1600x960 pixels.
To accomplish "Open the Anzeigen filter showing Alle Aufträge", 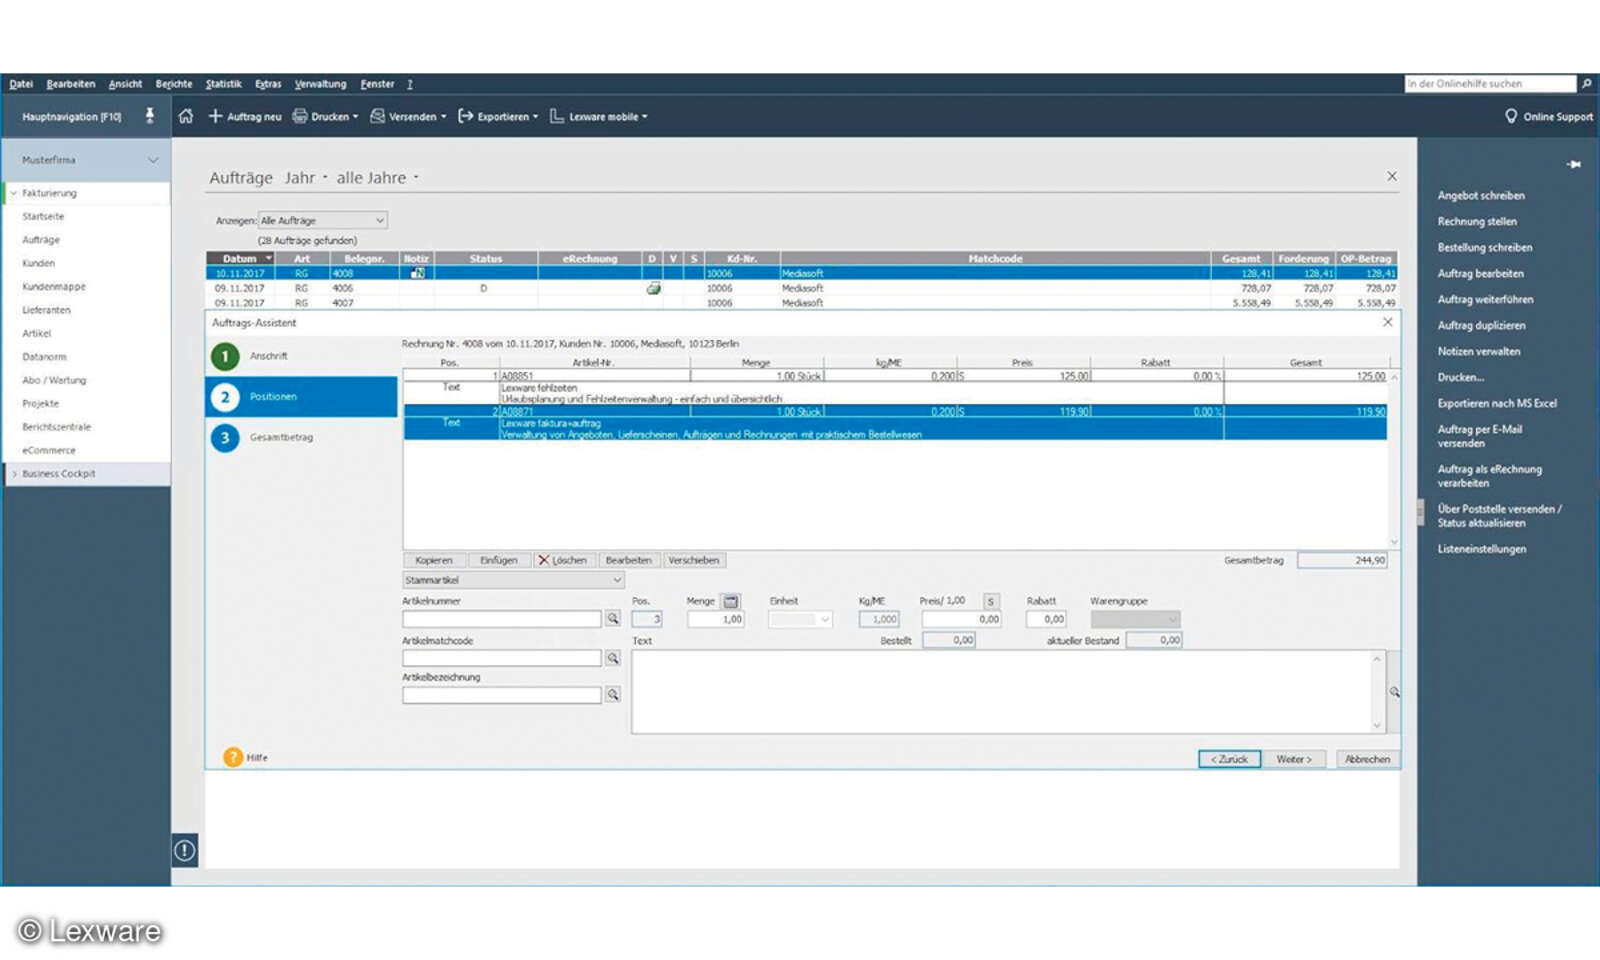I will tap(320, 219).
